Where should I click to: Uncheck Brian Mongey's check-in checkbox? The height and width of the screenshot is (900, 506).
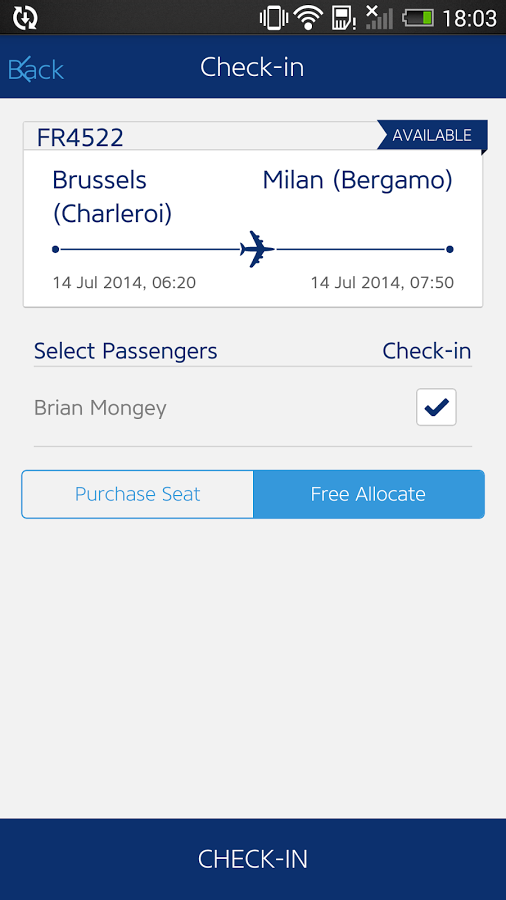(436, 408)
